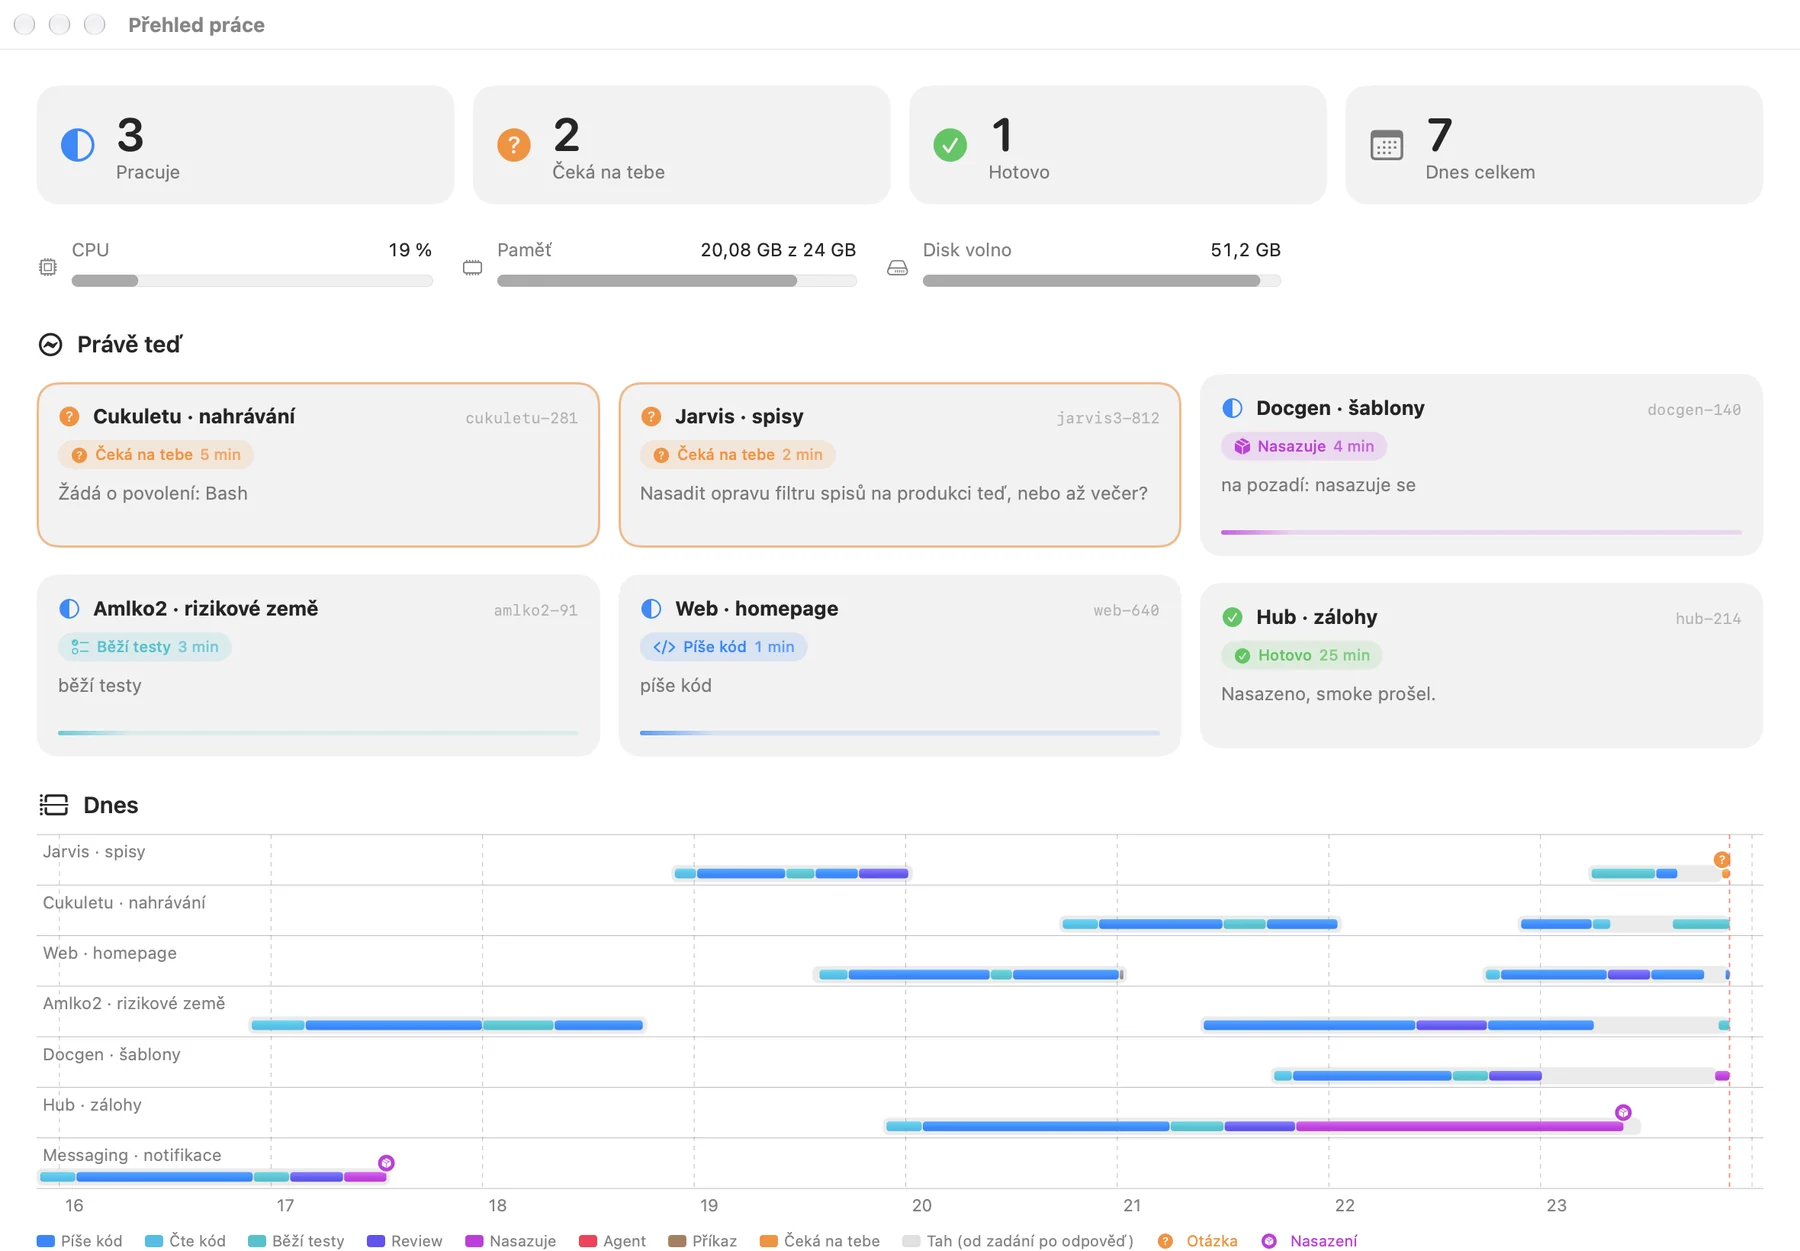Click the Píše kód legend color swatch

tap(45, 1241)
